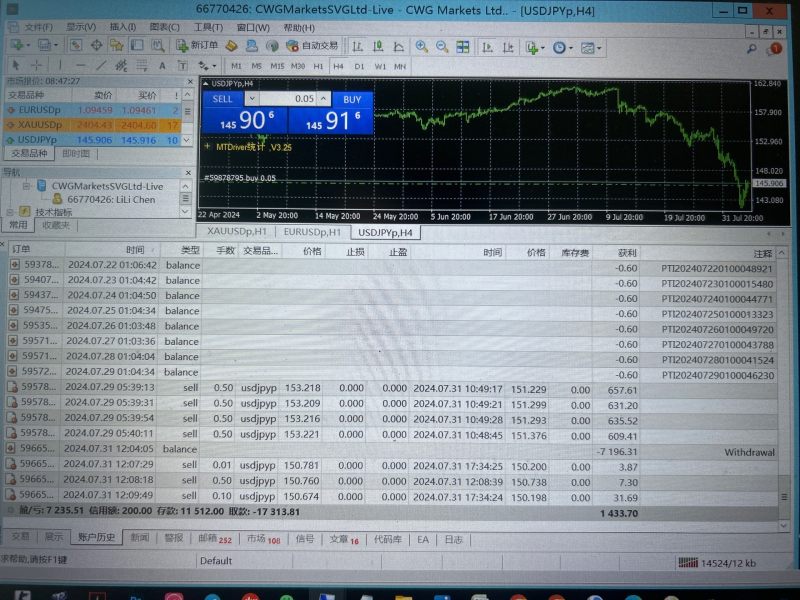Select XAUUSDp row in market watch
This screenshot has width=800, height=600.
[35, 125]
